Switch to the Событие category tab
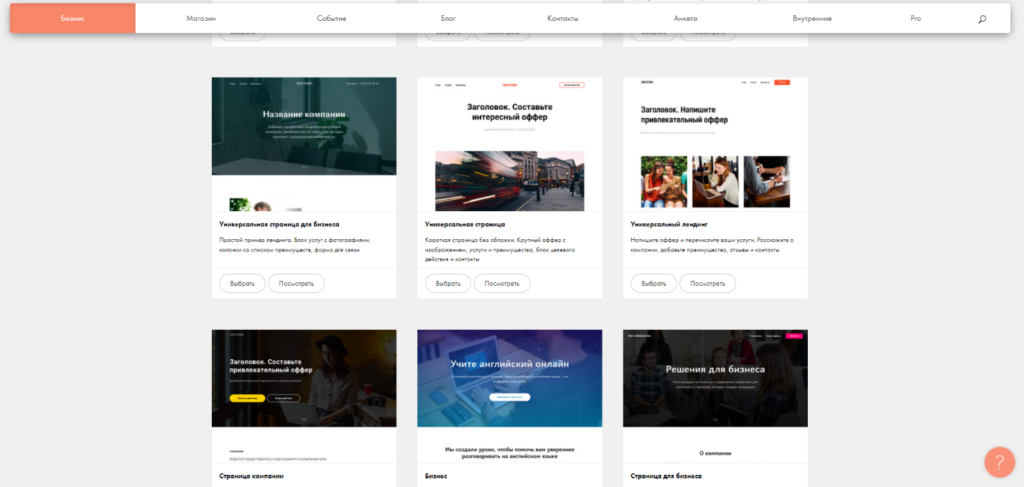The image size is (1024, 487). pos(331,19)
